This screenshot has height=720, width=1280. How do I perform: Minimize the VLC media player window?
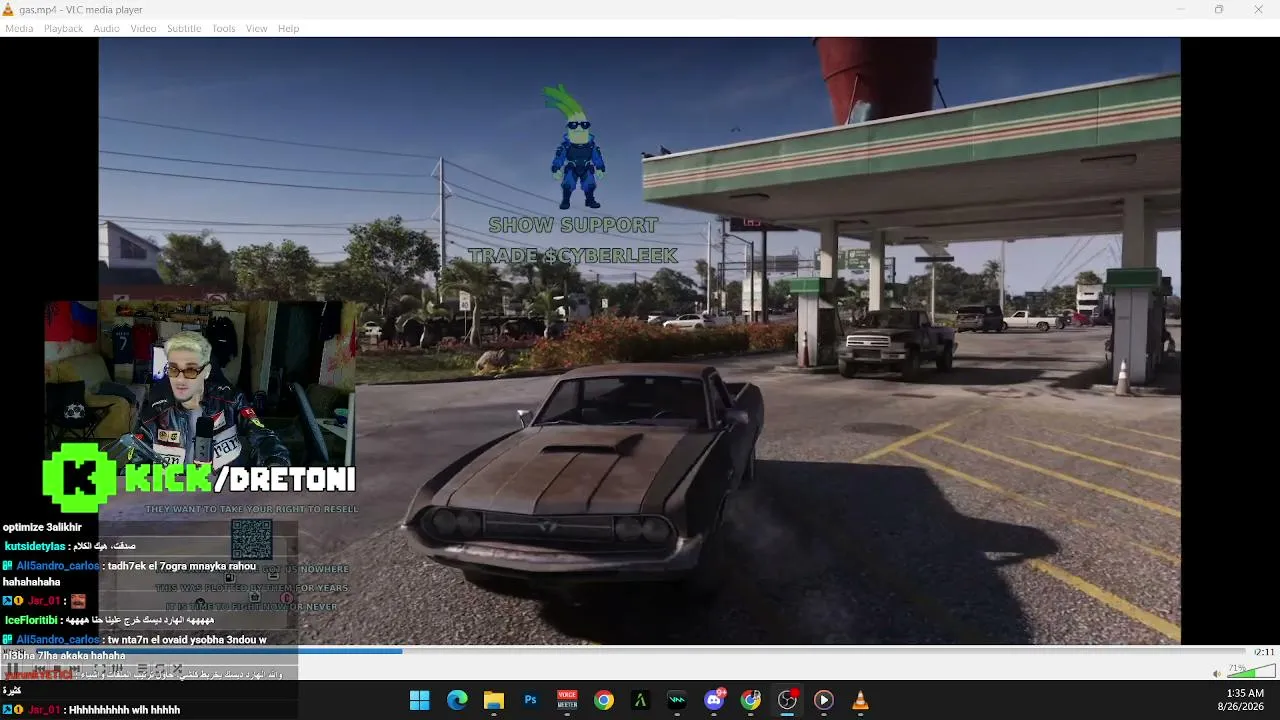click(1180, 10)
